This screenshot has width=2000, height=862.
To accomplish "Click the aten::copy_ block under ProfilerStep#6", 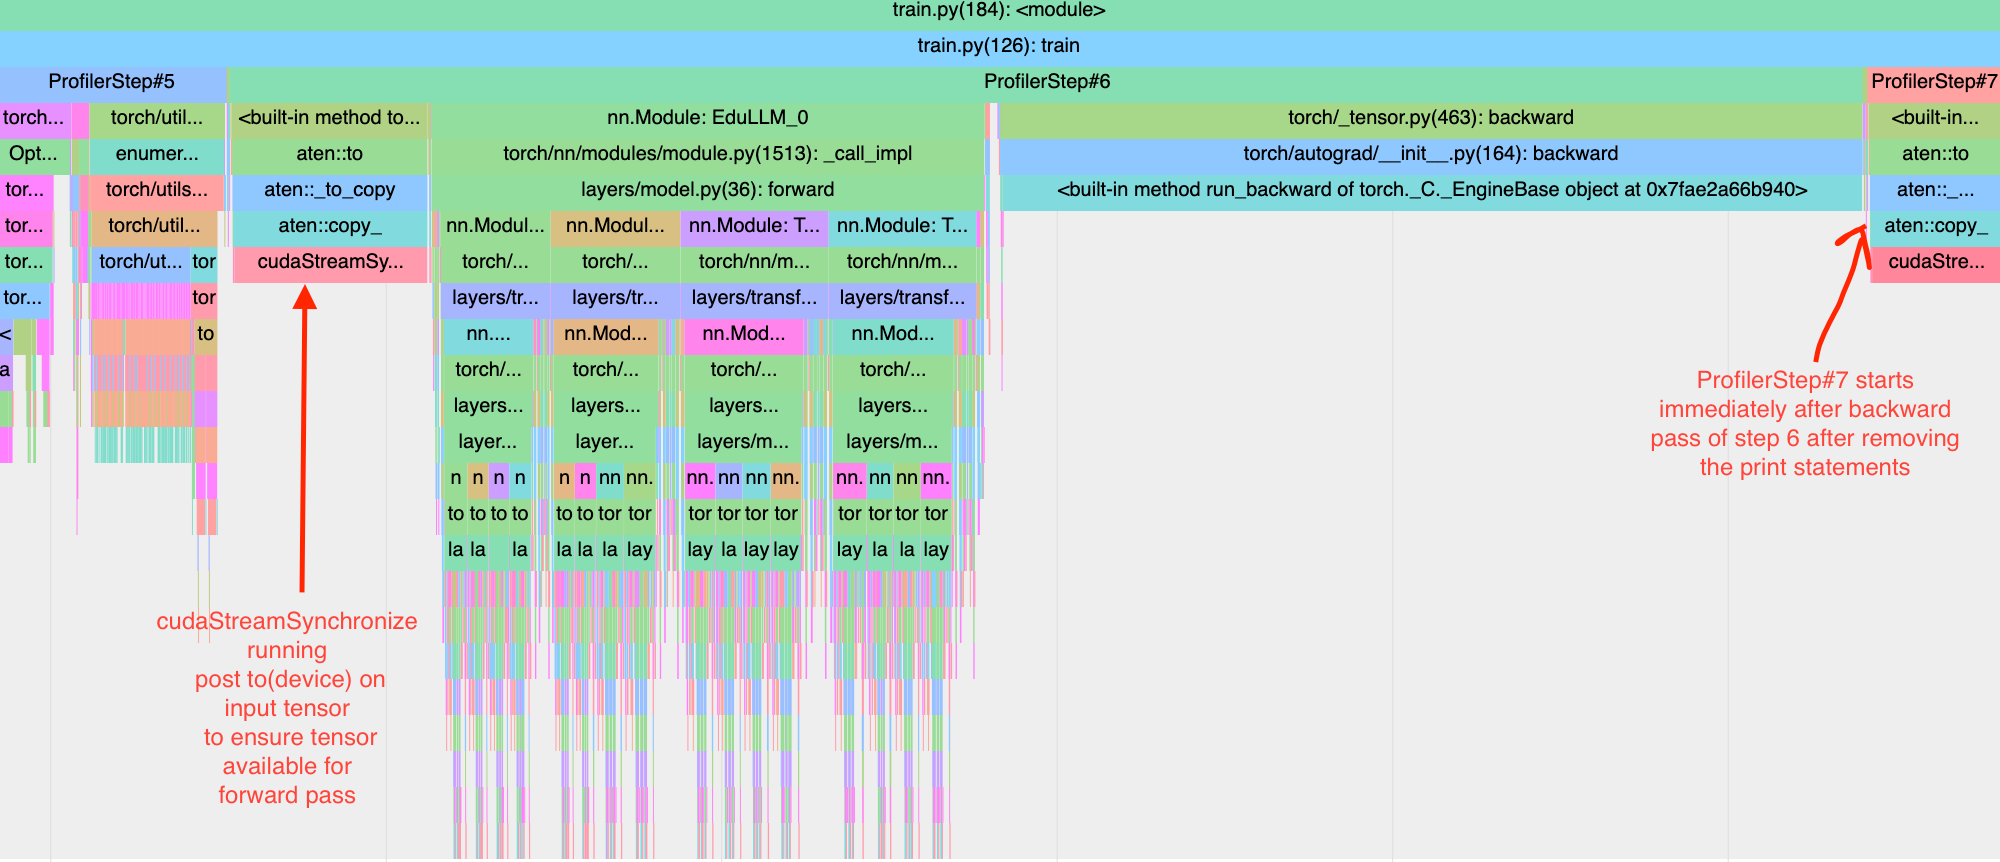I will (330, 226).
